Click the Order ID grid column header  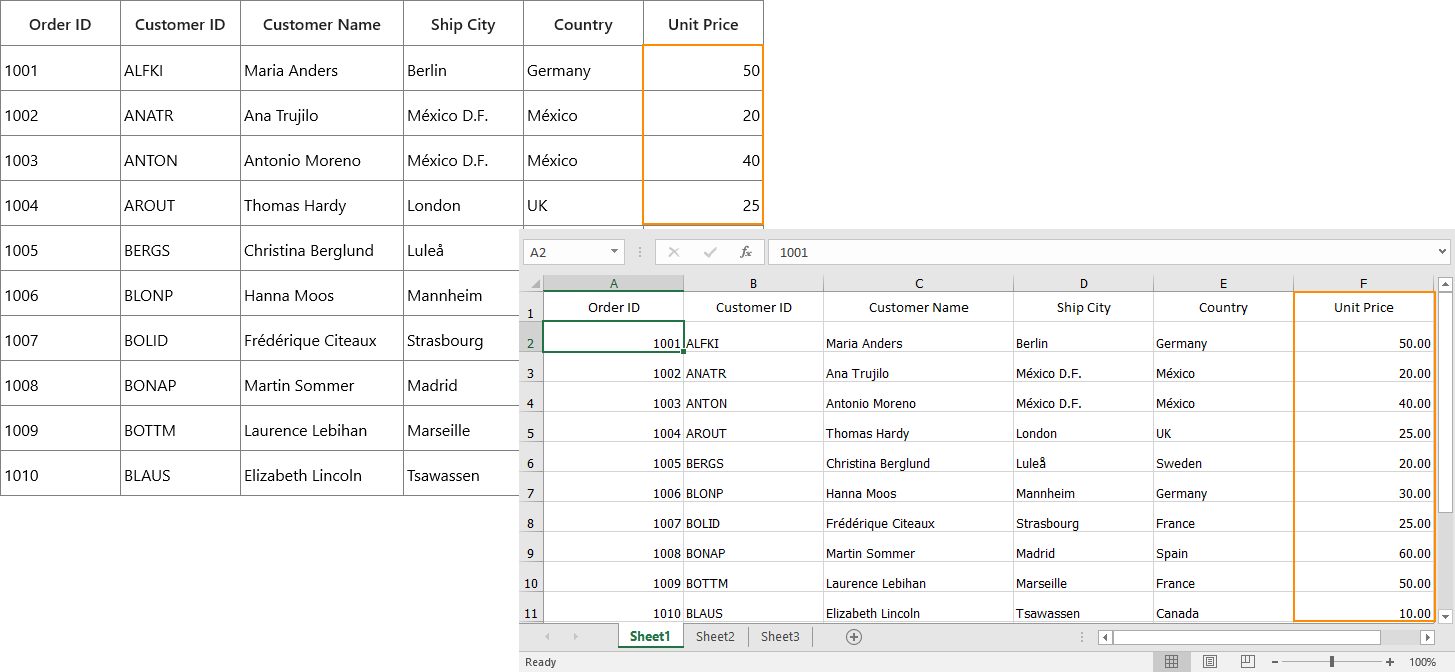60,24
